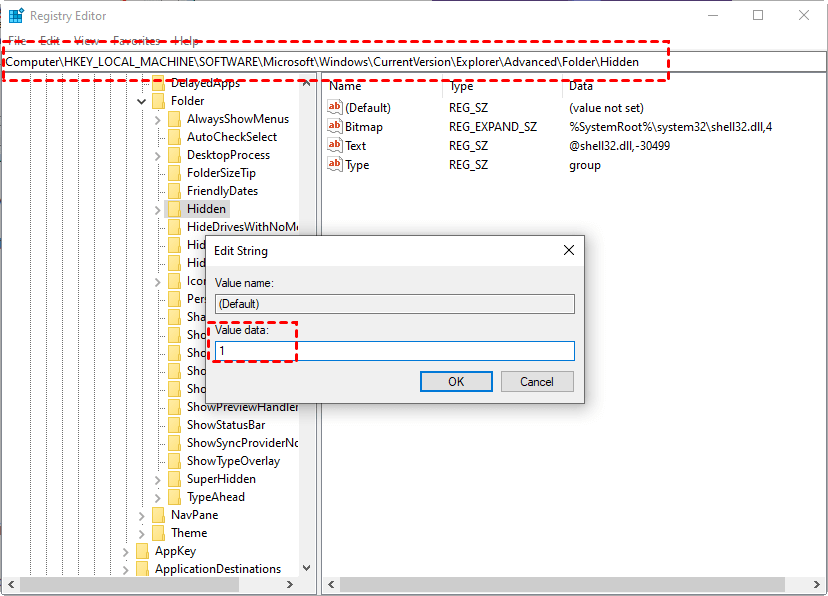Open the Help menu
Image resolution: width=828 pixels, height=596 pixels.
click(186, 40)
